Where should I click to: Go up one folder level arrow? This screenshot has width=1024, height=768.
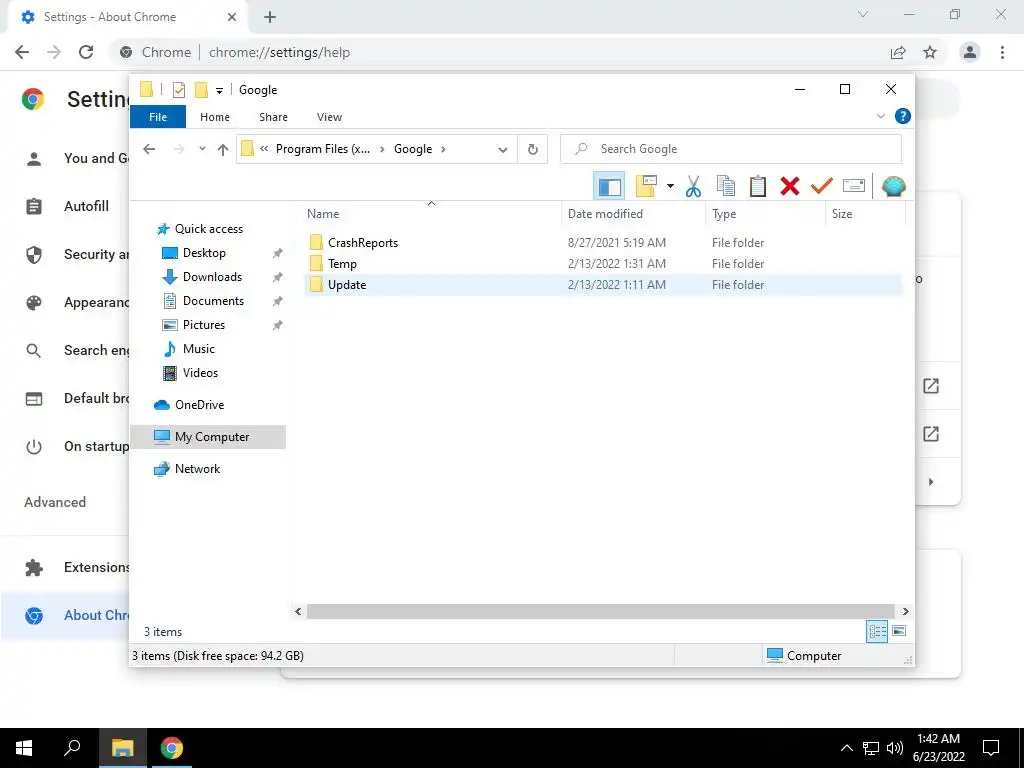click(223, 150)
